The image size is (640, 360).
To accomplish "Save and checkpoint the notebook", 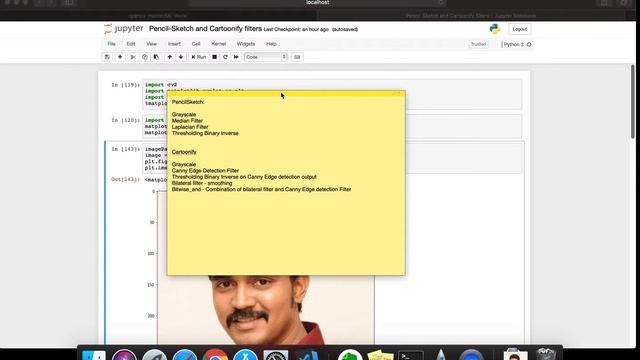I will 107,57.
